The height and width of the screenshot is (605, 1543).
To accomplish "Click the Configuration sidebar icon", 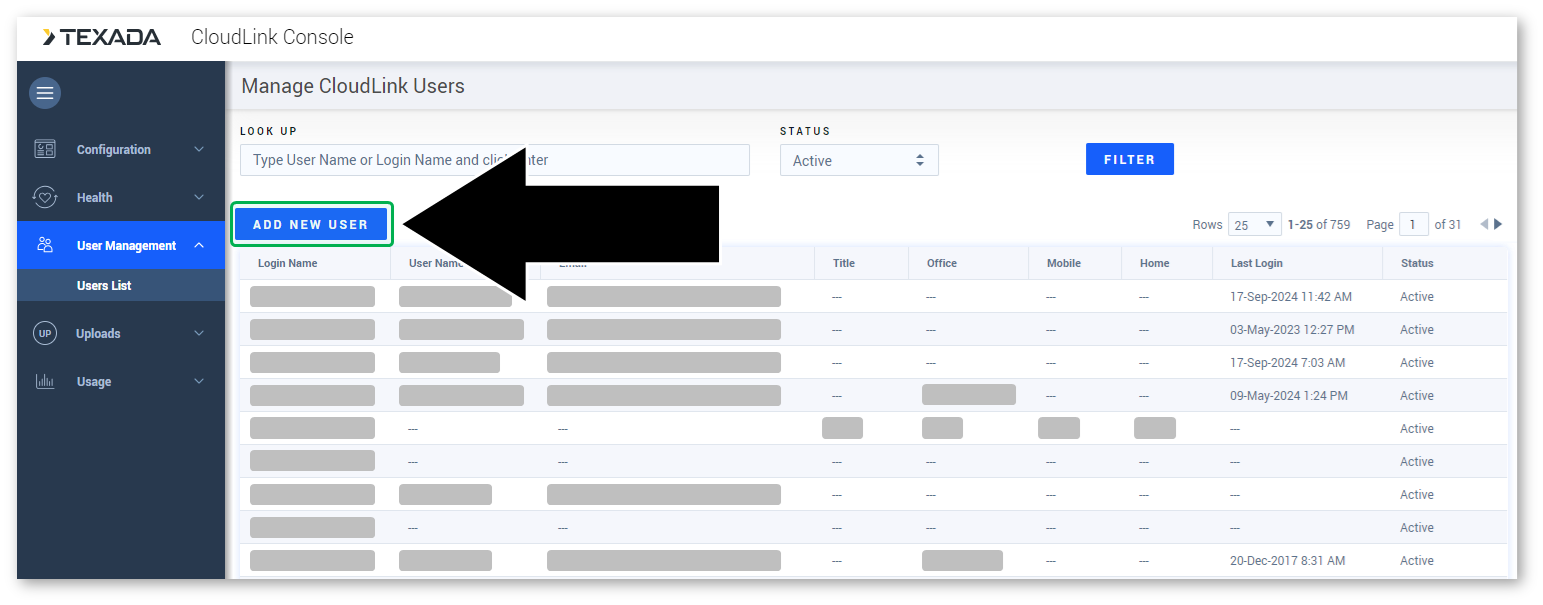I will point(45,149).
